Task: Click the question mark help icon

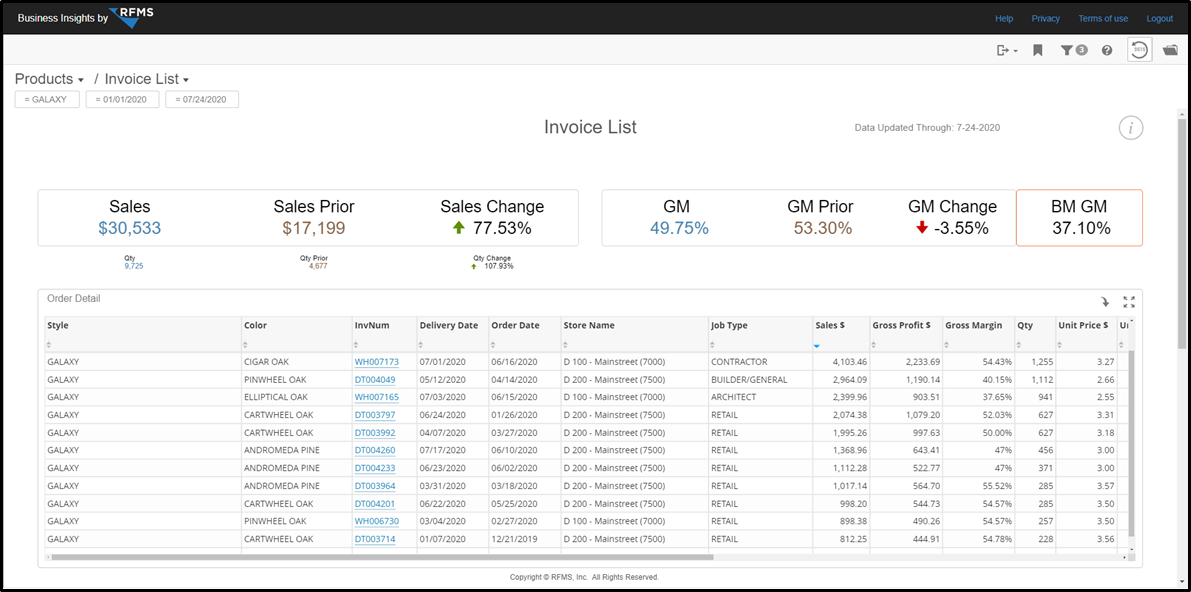Action: (x=1107, y=50)
